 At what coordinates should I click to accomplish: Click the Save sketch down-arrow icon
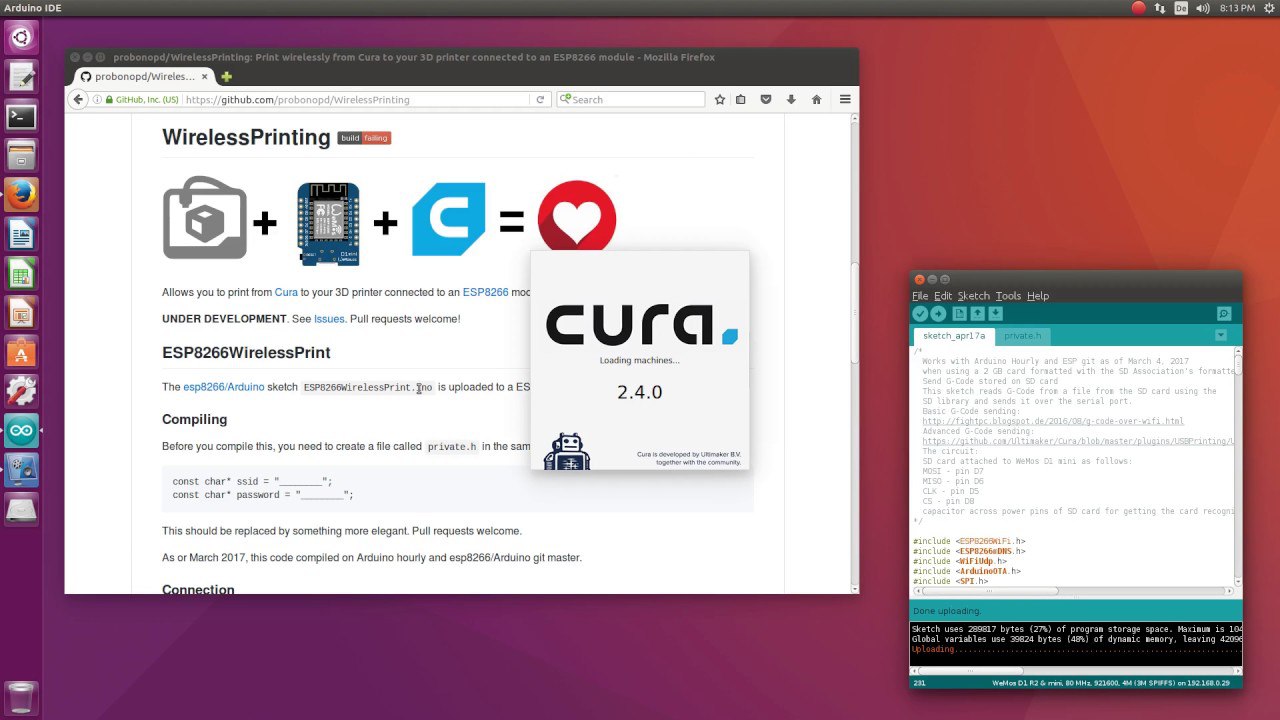point(995,314)
